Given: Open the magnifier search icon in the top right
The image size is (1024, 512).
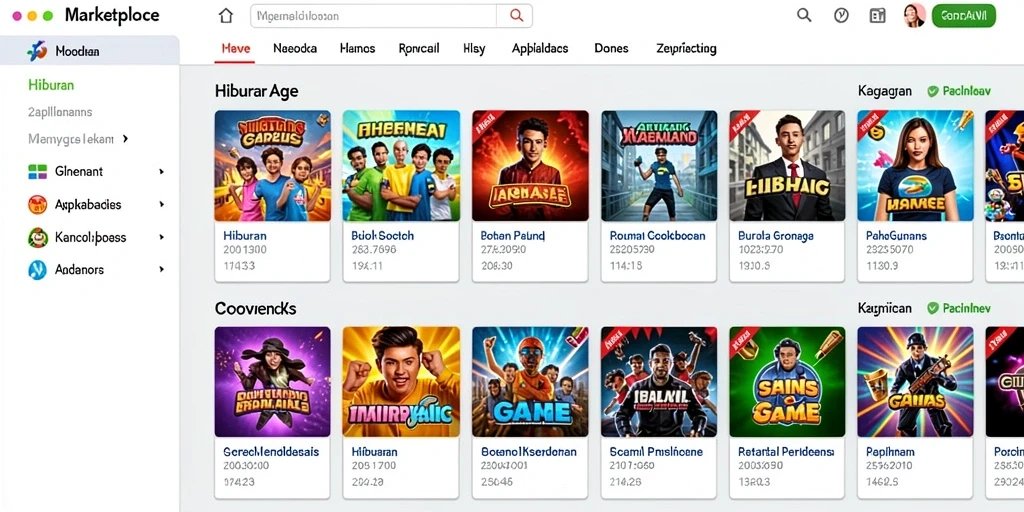Looking at the screenshot, I should (804, 15).
